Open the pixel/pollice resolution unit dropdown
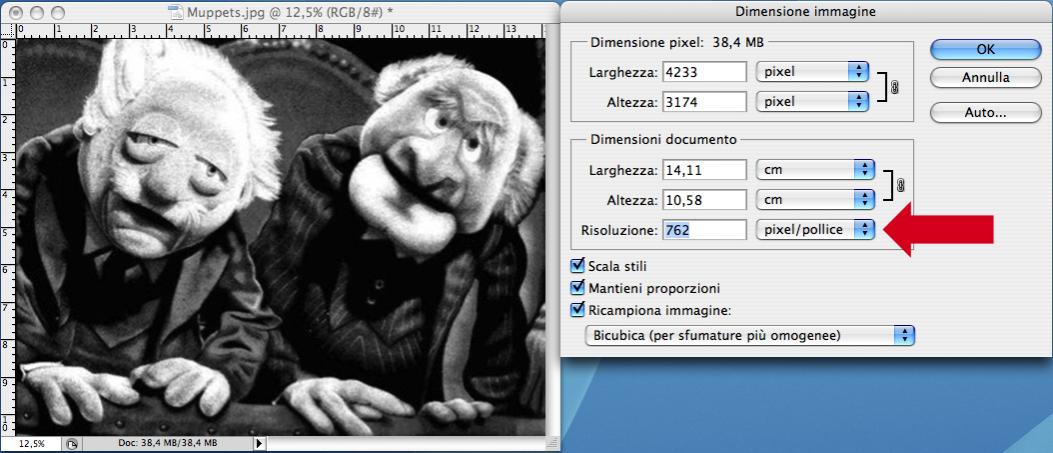1053x453 pixels. tap(815, 230)
